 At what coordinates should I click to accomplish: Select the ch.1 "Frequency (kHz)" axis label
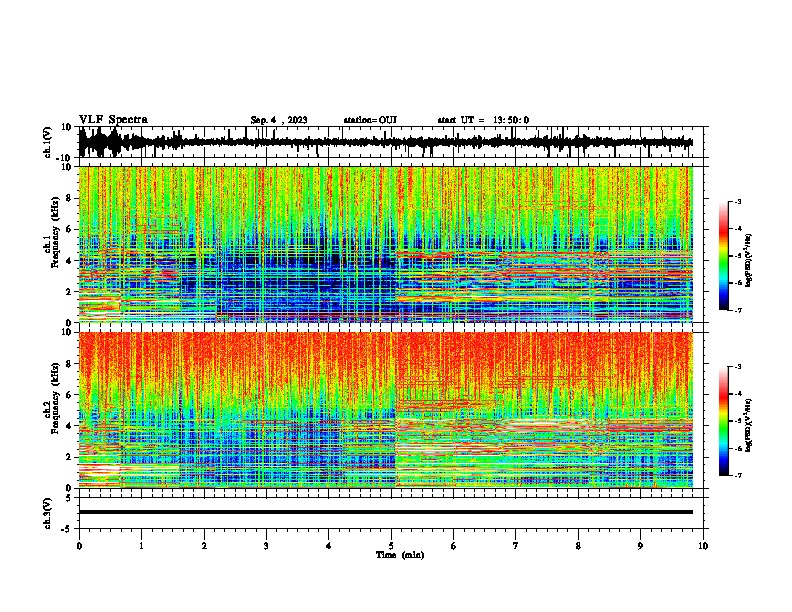(55, 232)
